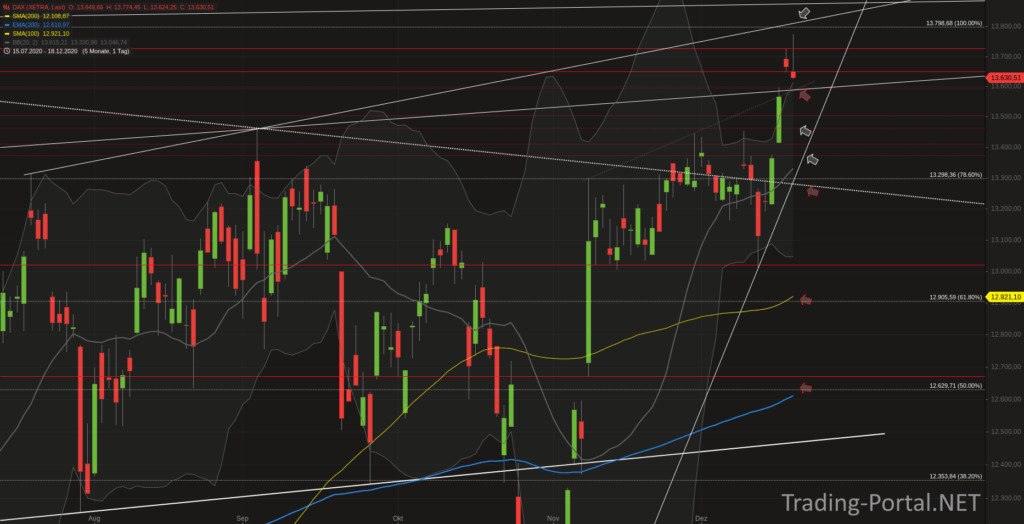Viewport: 1024px width, 524px height.
Task: Click the SMA(100) legend value 12.921,10
Action: [56, 33]
